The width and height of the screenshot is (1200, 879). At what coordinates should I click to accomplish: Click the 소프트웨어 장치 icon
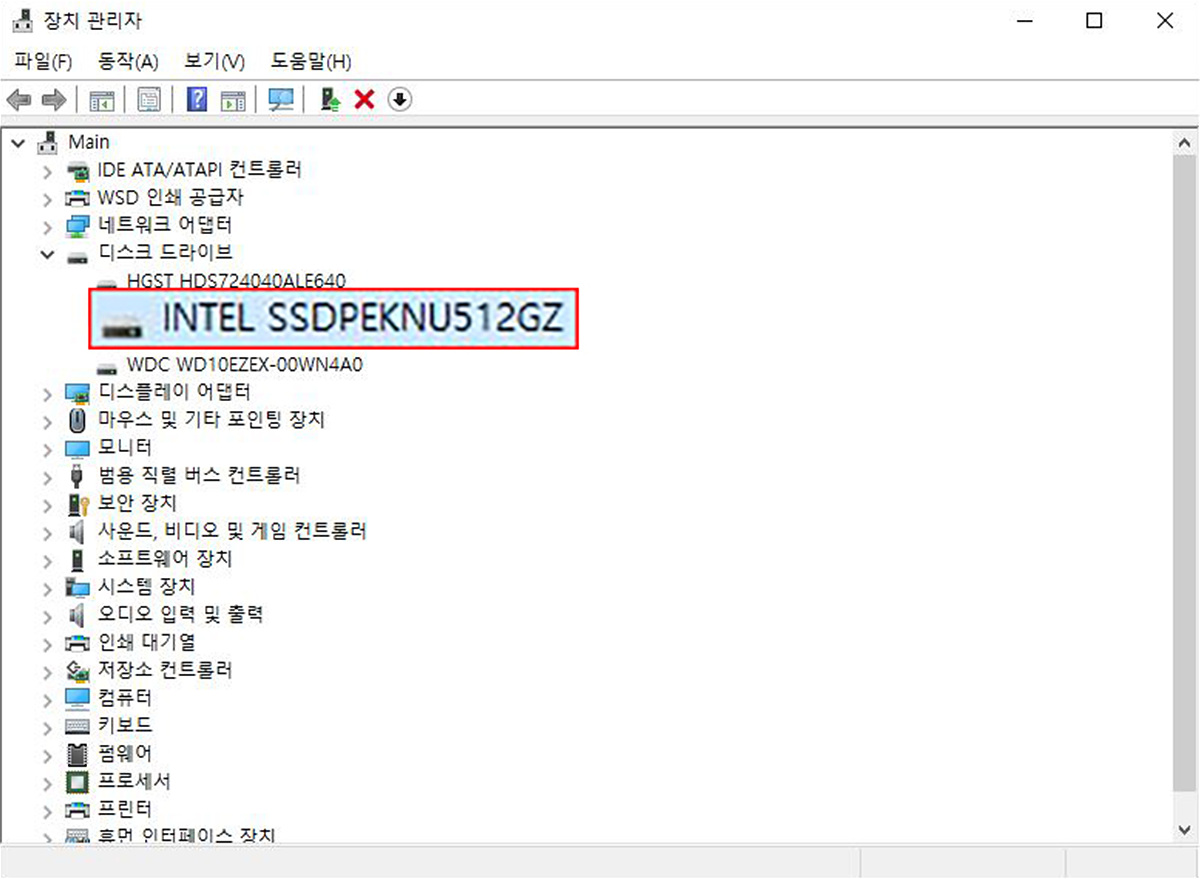point(77,559)
